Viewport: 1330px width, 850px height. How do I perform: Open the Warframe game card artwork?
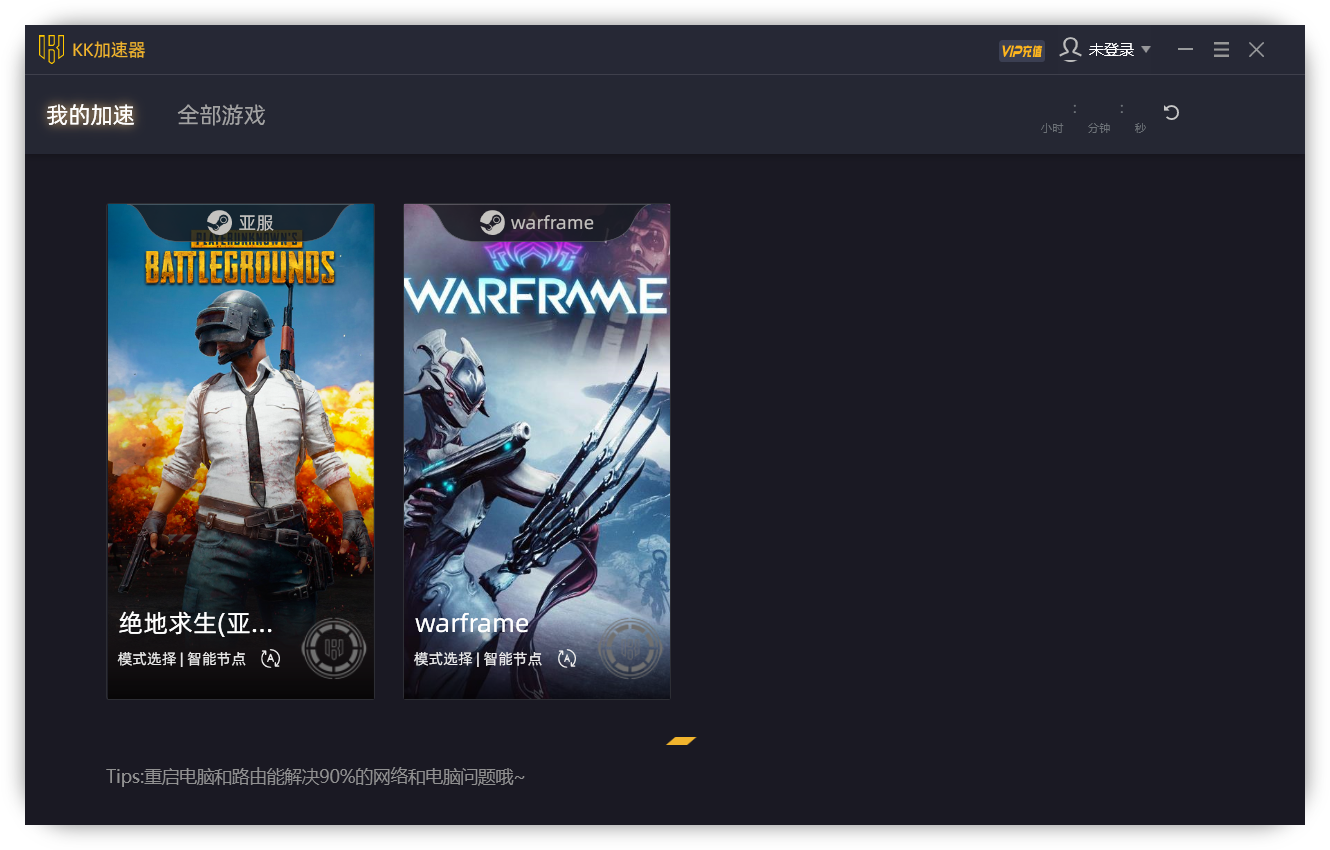click(537, 451)
